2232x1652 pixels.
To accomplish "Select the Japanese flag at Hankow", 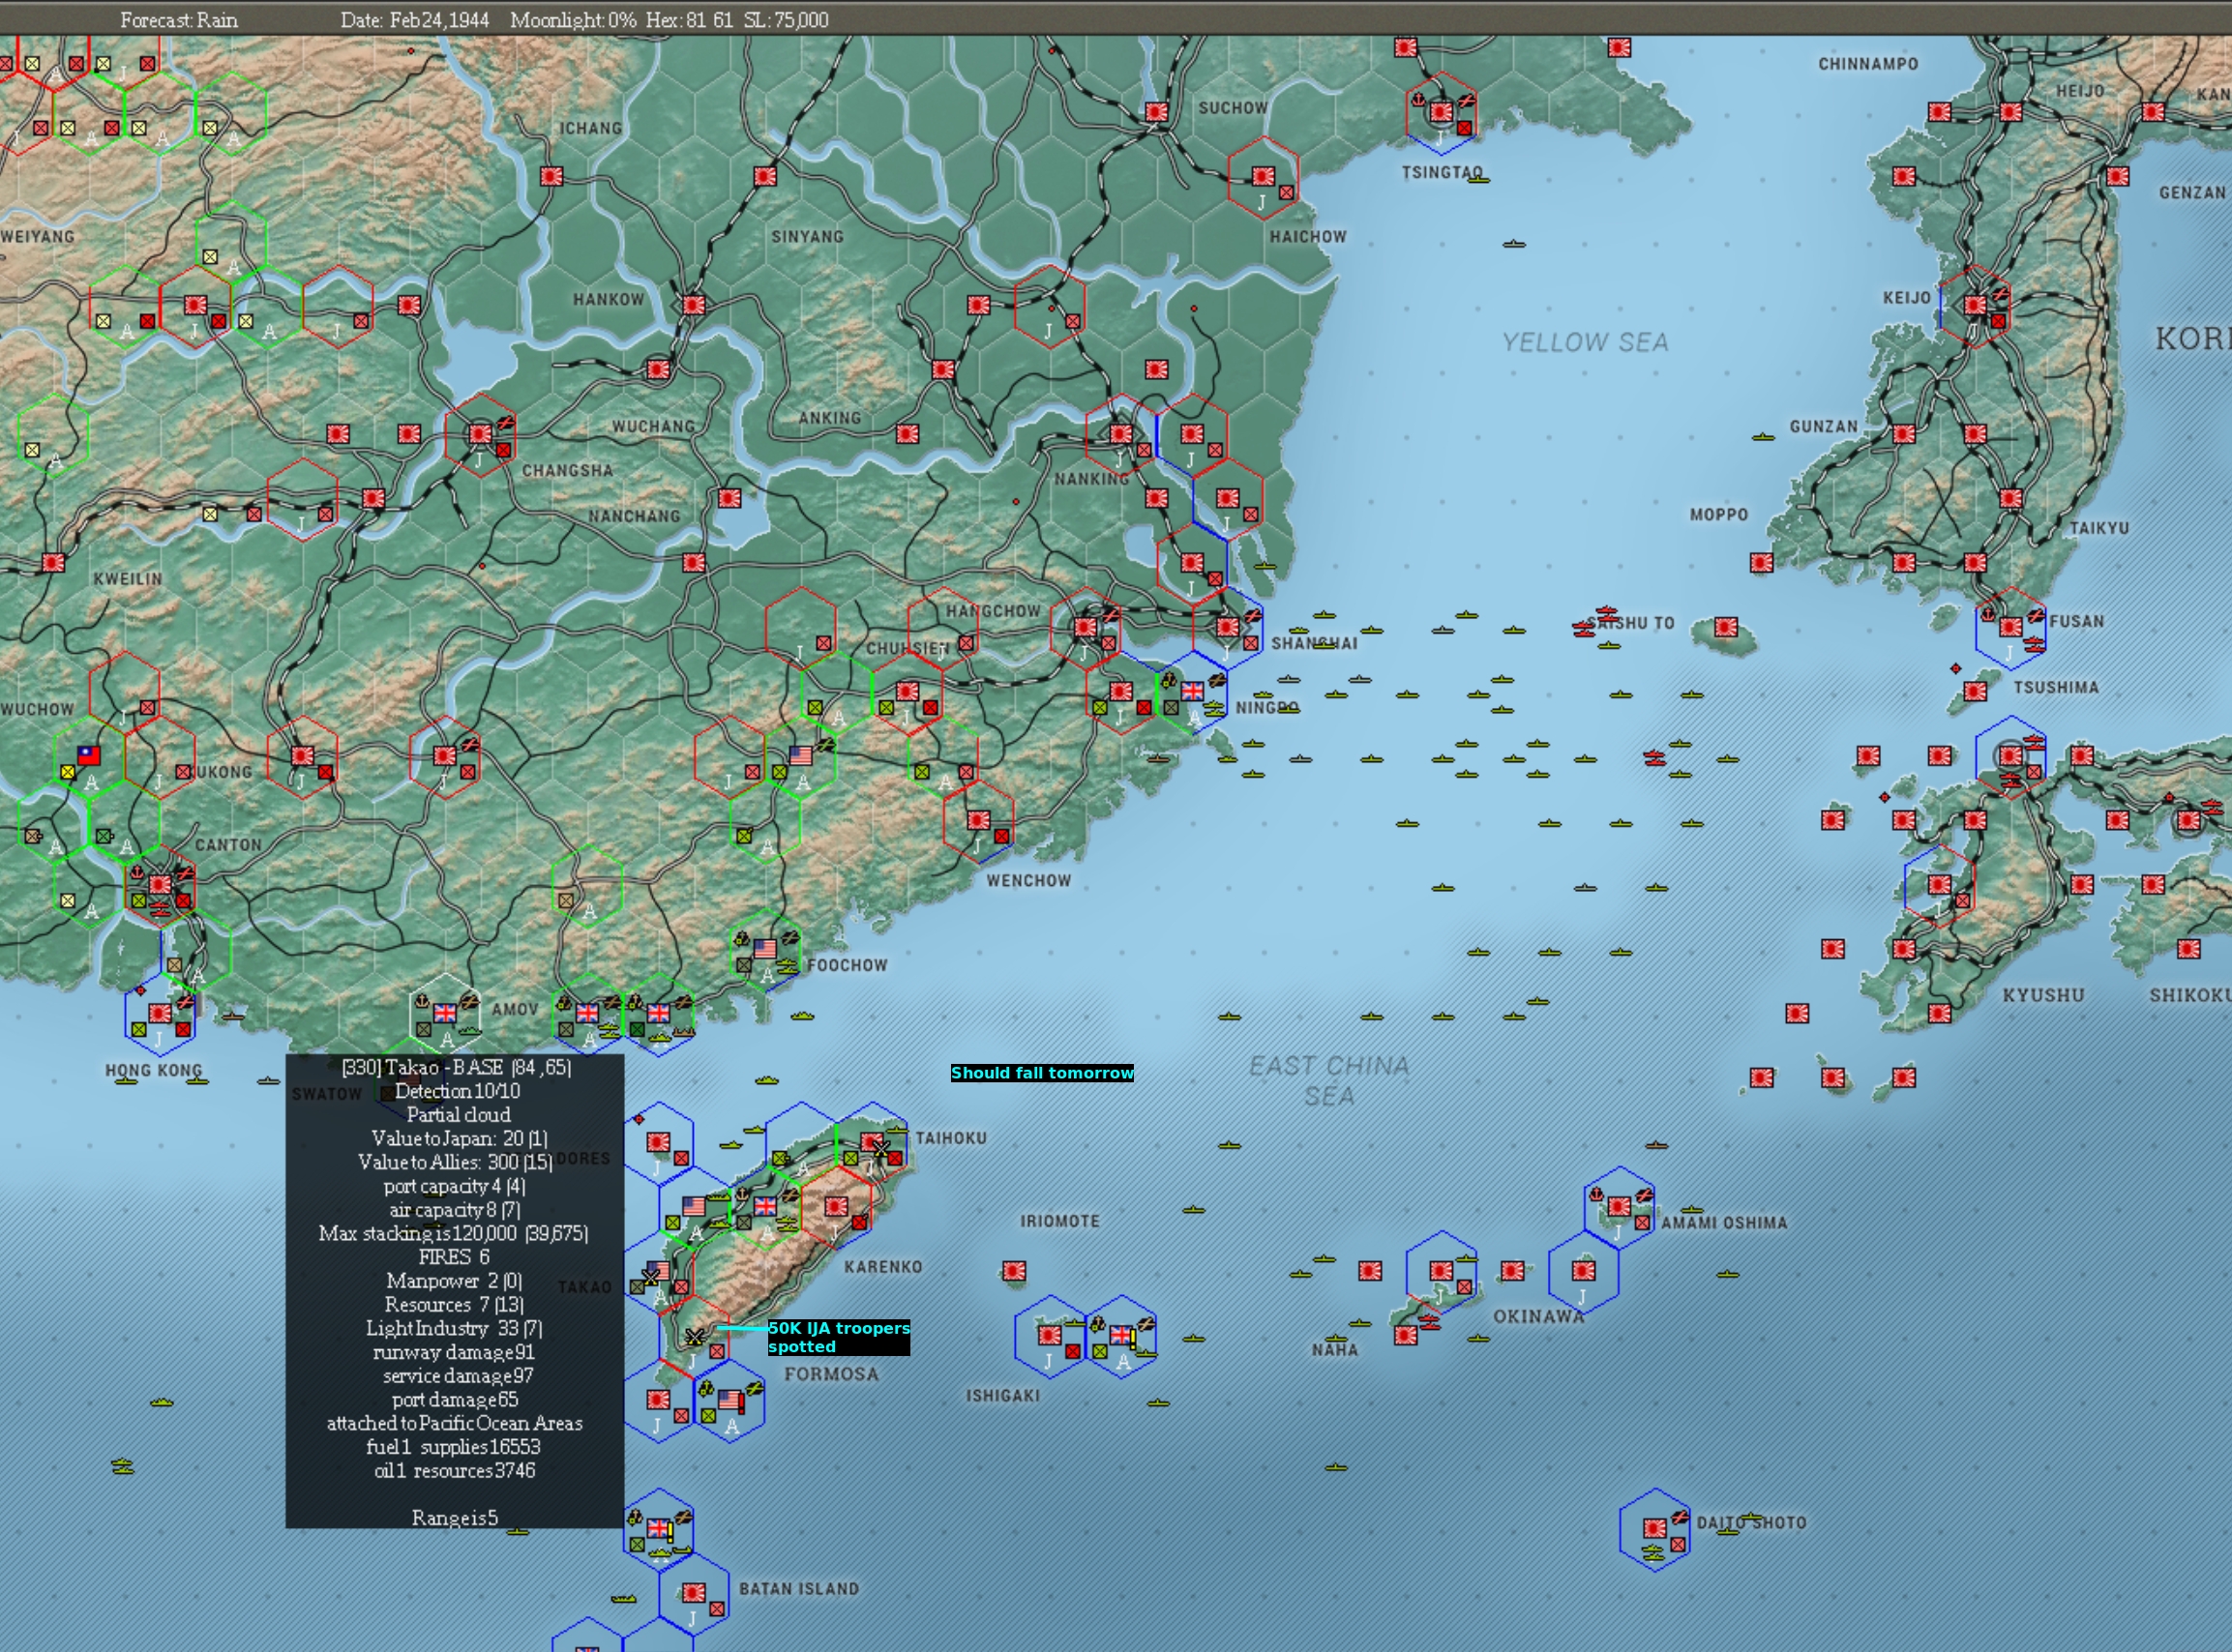I will pos(693,304).
